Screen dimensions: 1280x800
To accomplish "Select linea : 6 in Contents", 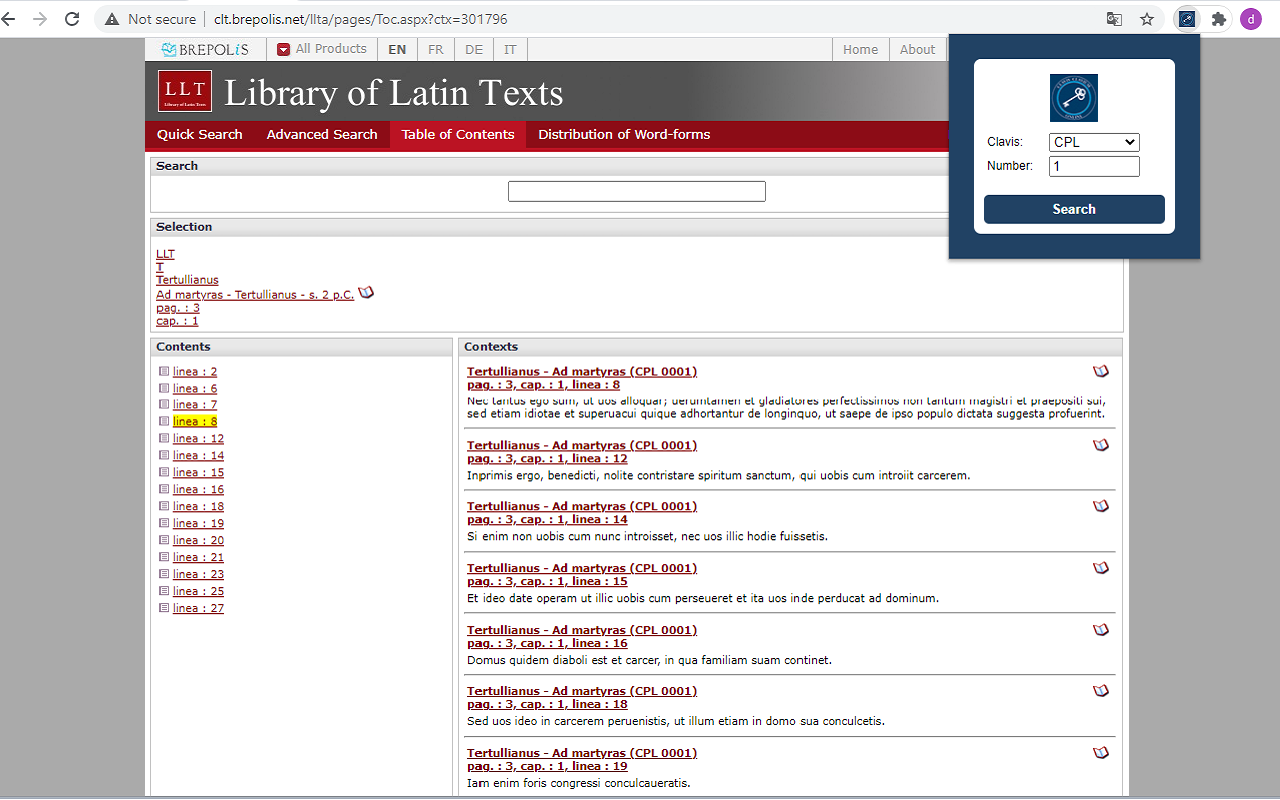I will 195,388.
